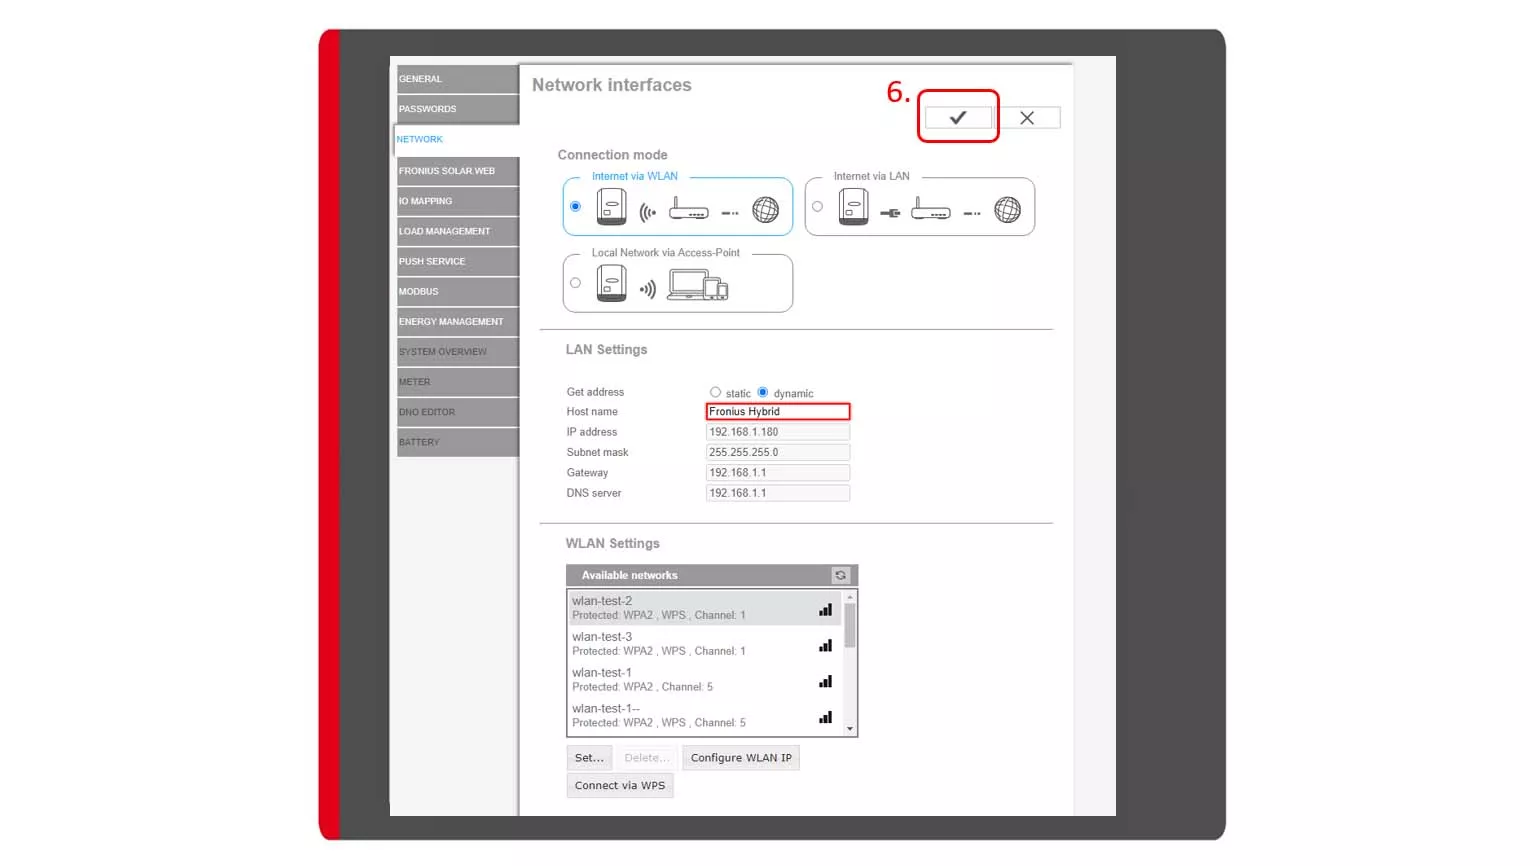
Task: Open the Modbus menu section
Action: coord(457,292)
